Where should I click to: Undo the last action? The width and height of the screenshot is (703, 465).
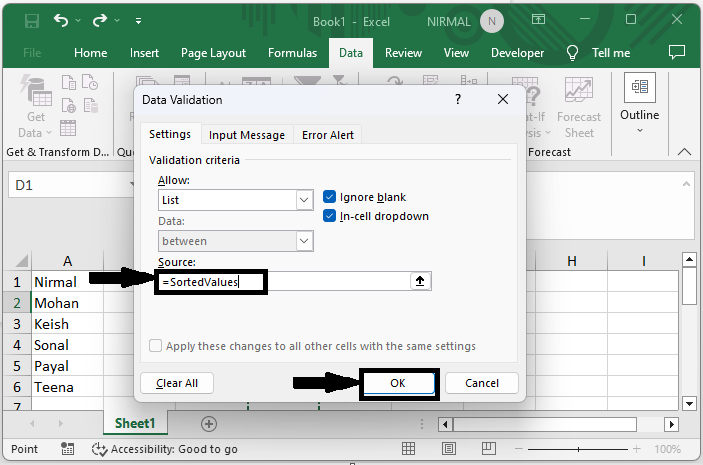coord(61,20)
